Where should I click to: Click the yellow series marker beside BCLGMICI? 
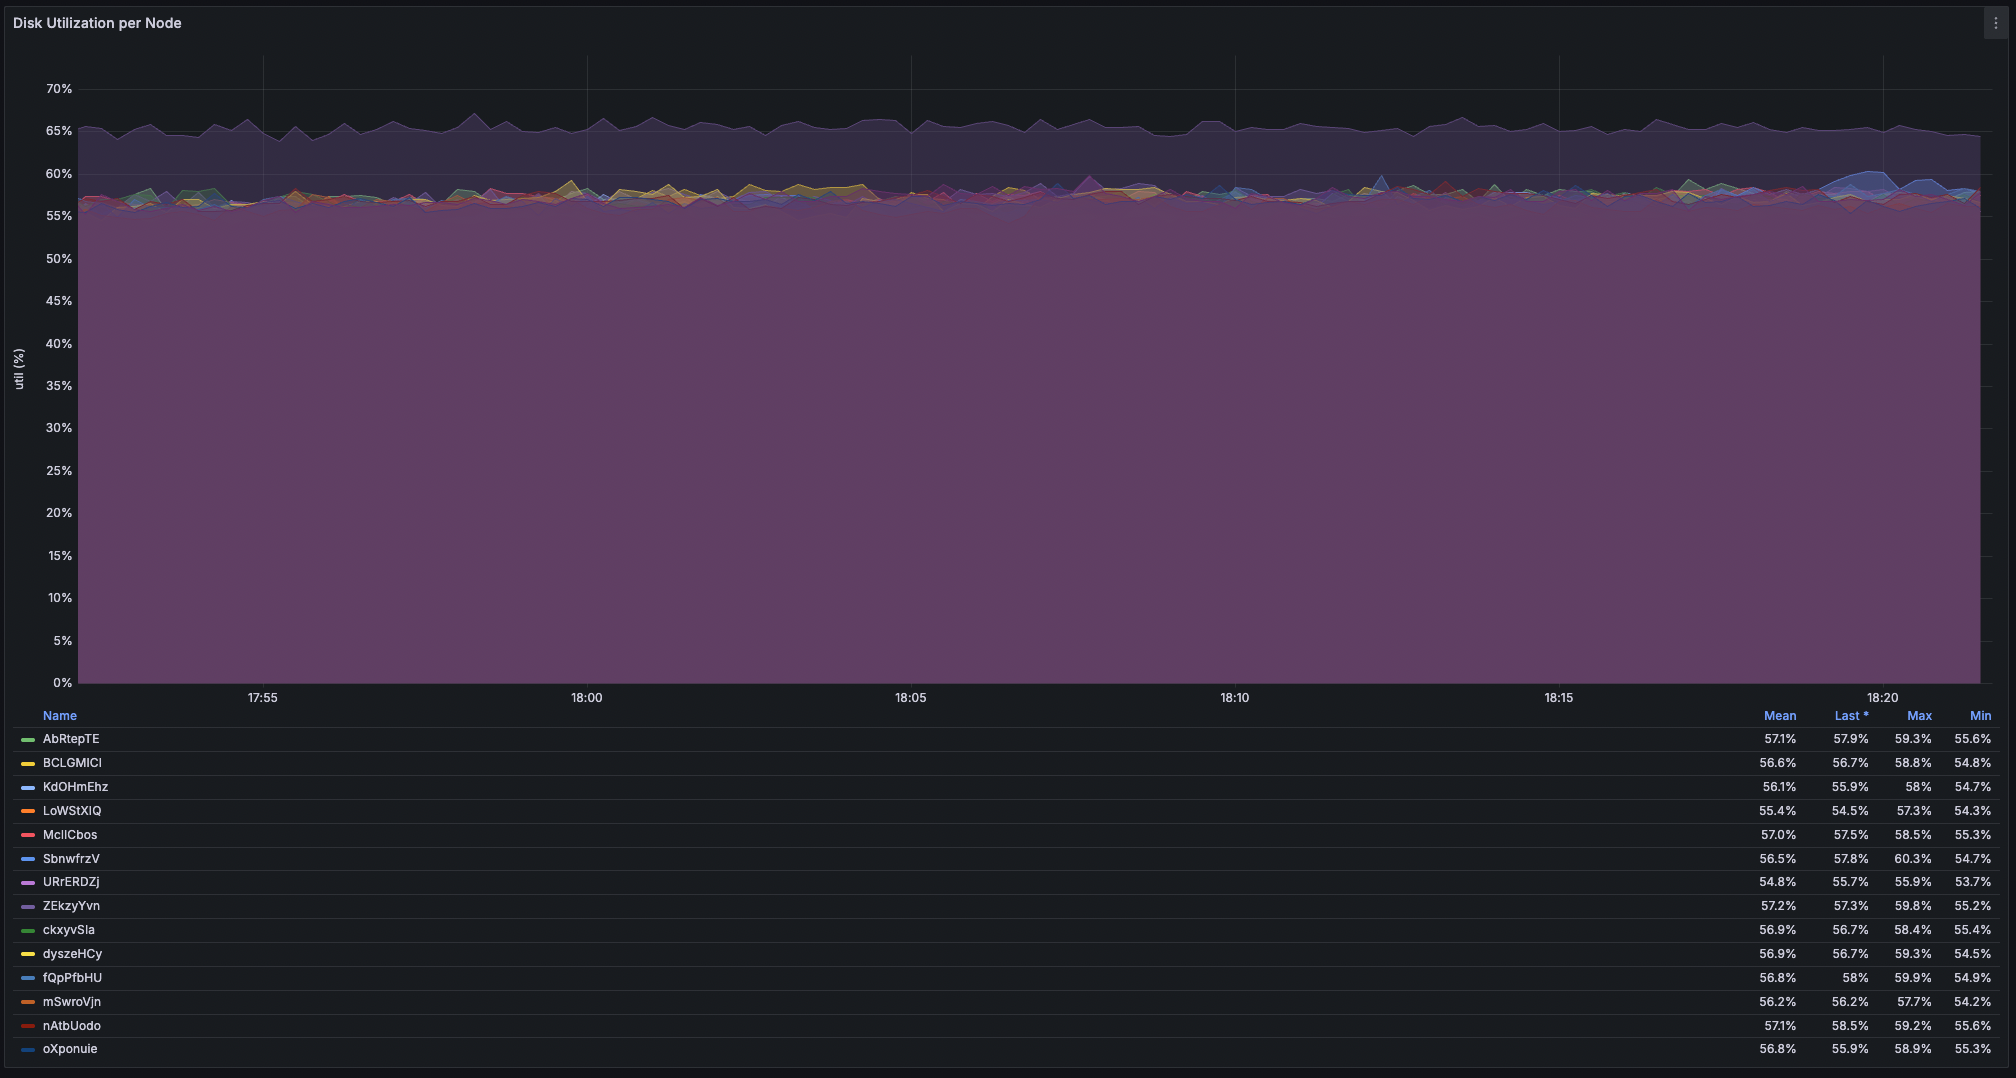point(26,763)
